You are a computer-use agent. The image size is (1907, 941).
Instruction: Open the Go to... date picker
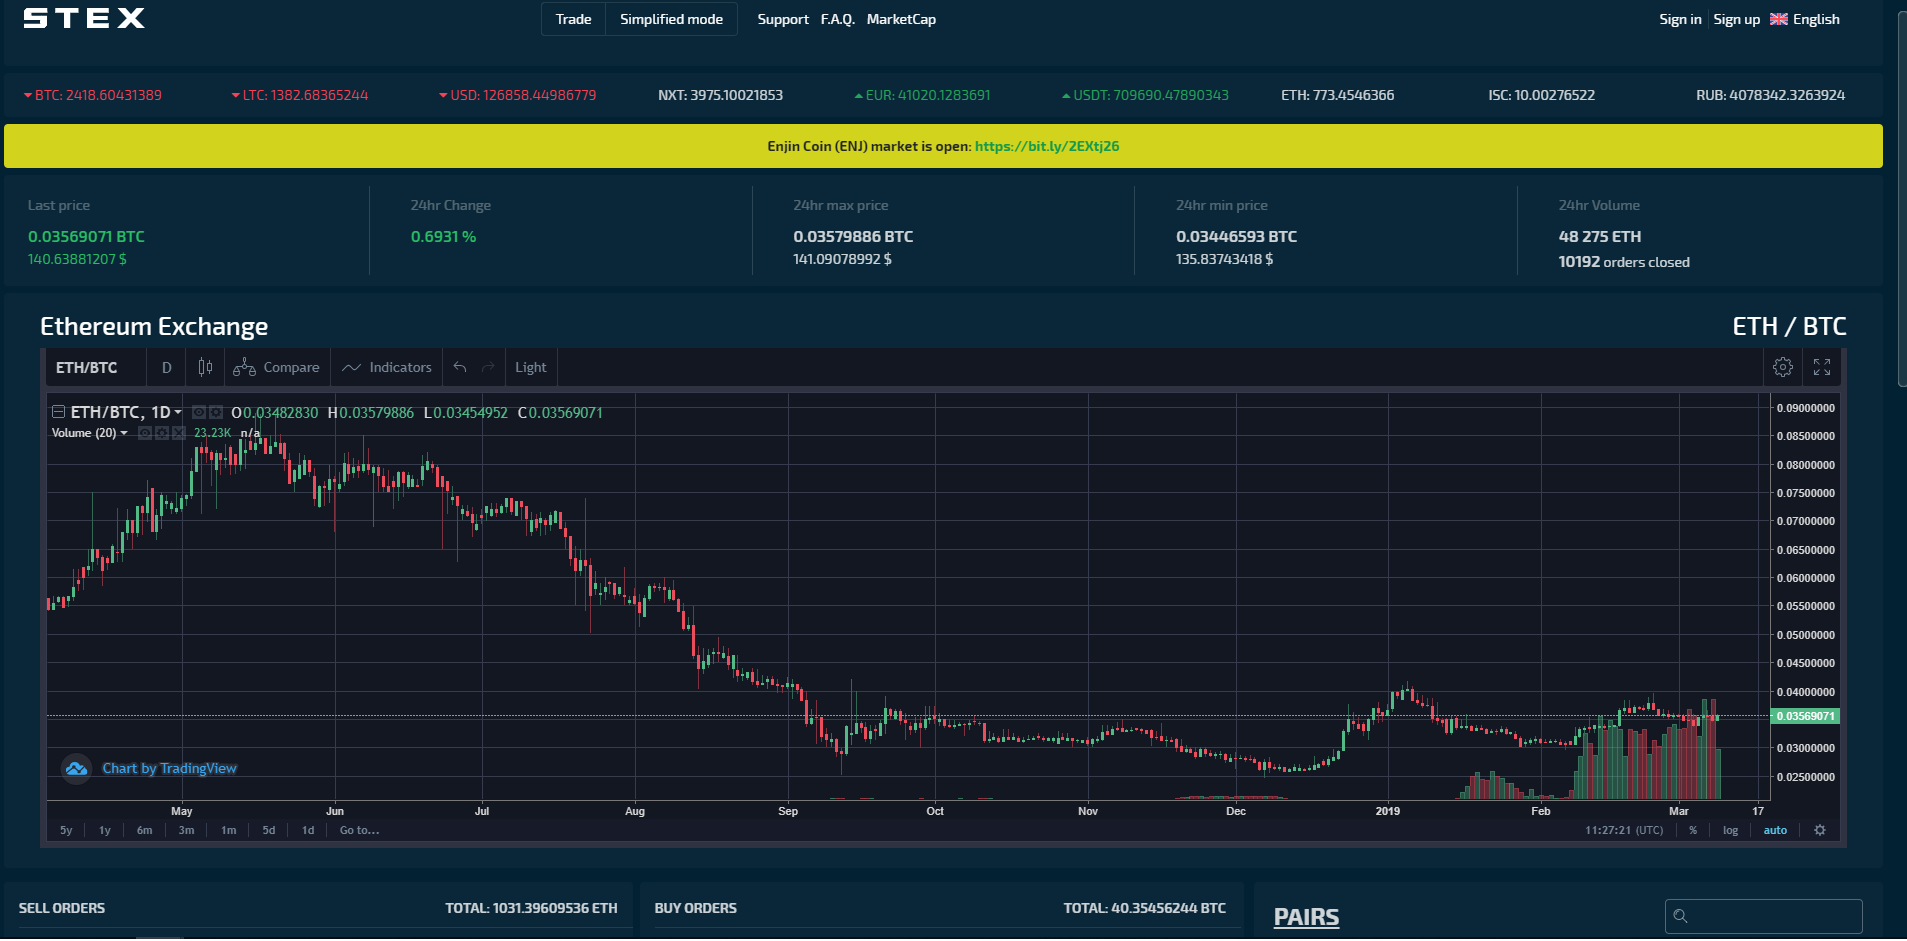coord(359,830)
